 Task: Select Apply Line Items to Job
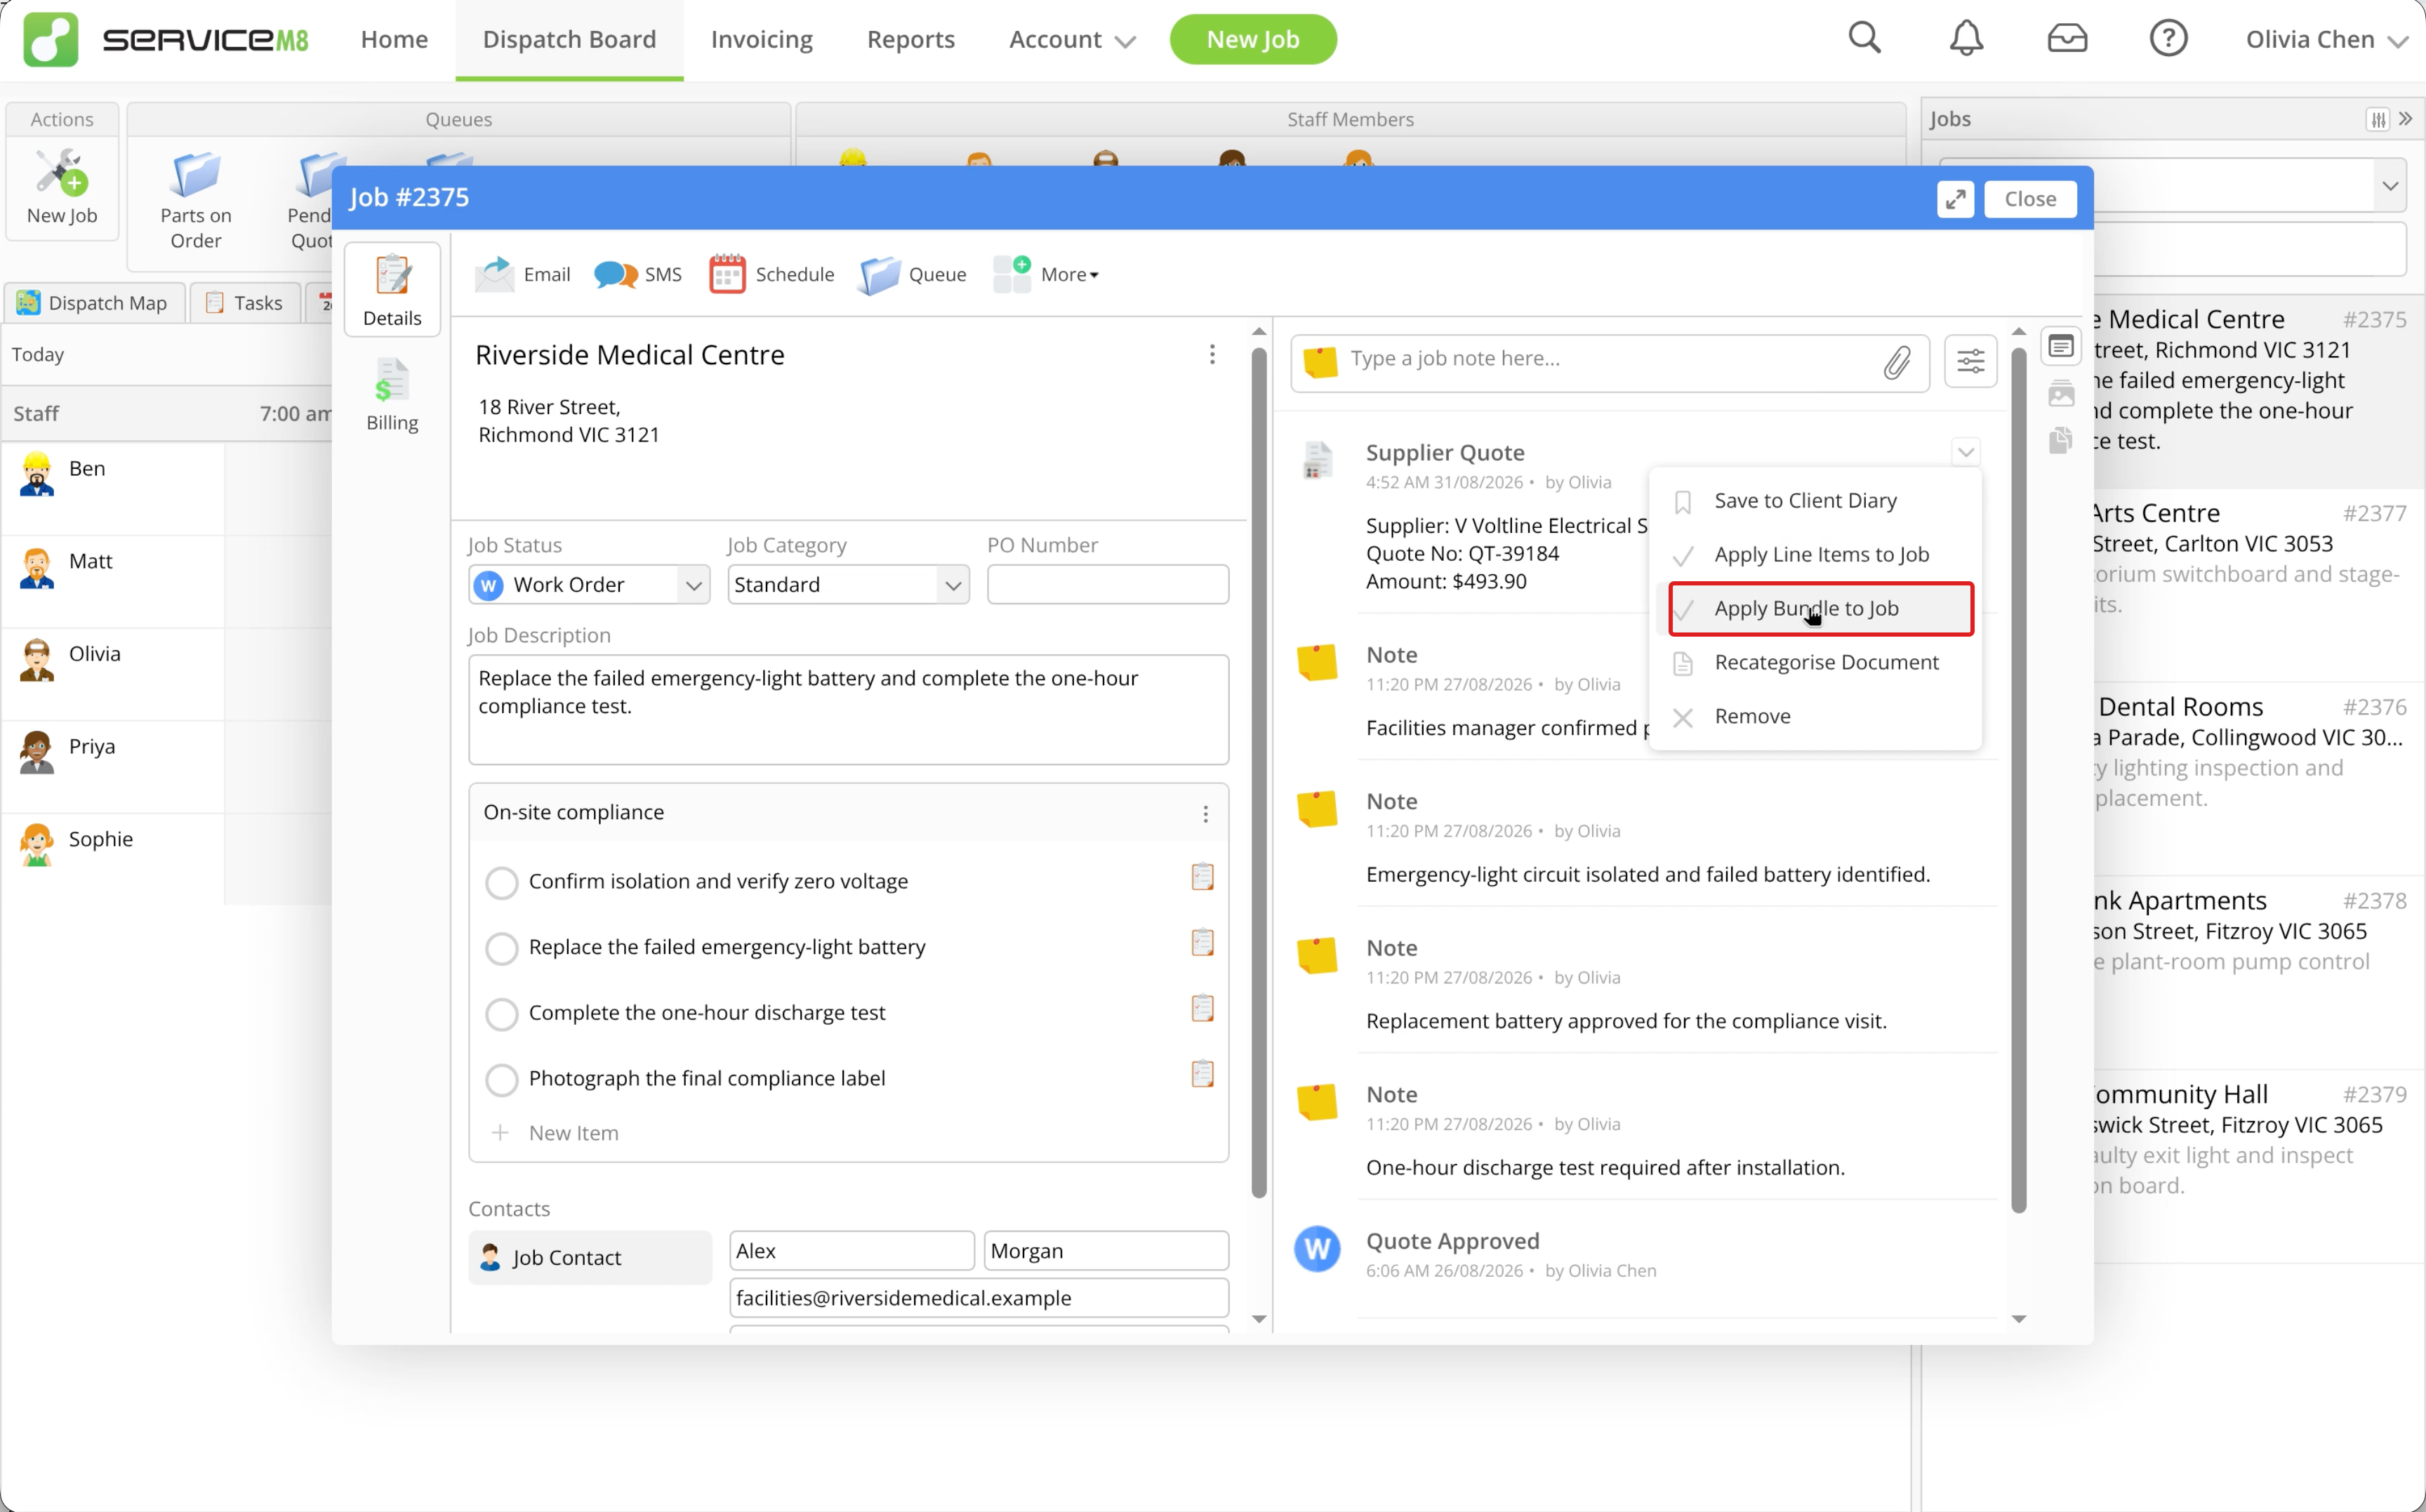pyautogui.click(x=1821, y=554)
